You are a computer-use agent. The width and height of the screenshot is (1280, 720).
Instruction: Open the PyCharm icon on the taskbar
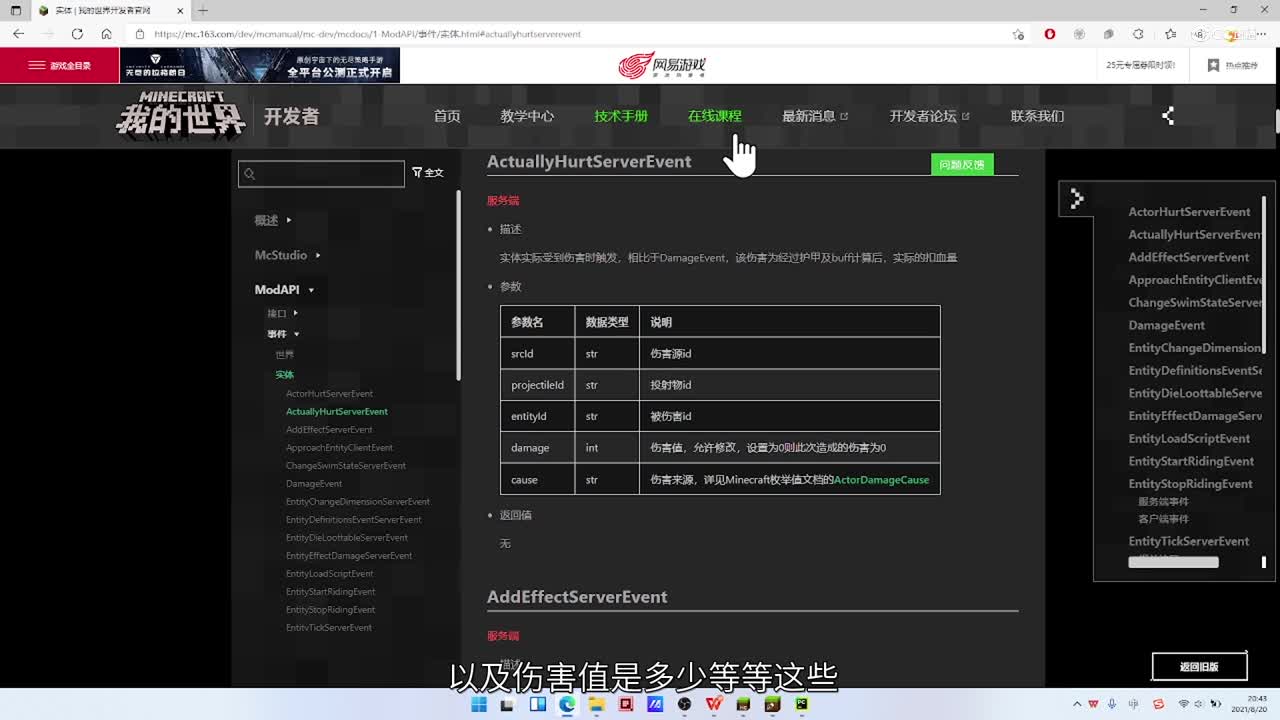(x=802, y=705)
